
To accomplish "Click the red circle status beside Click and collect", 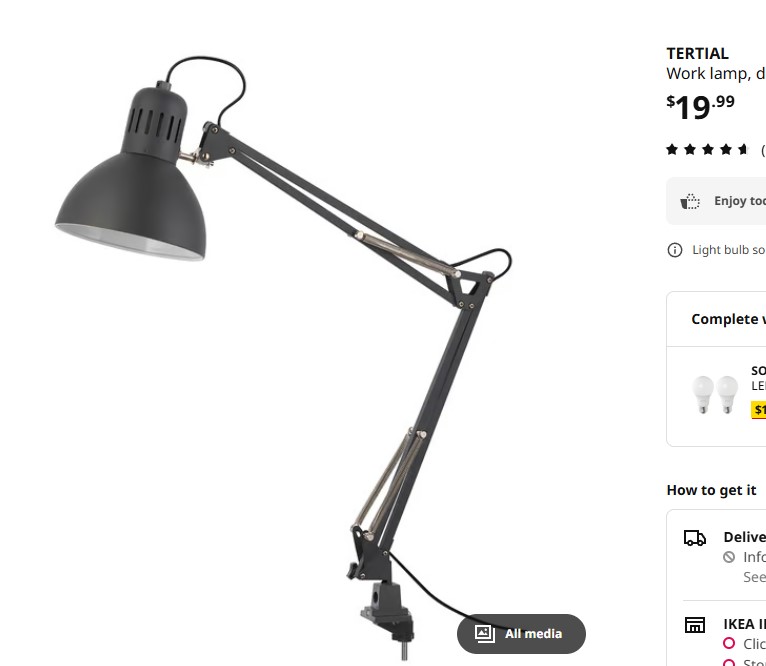I will (x=729, y=643).
